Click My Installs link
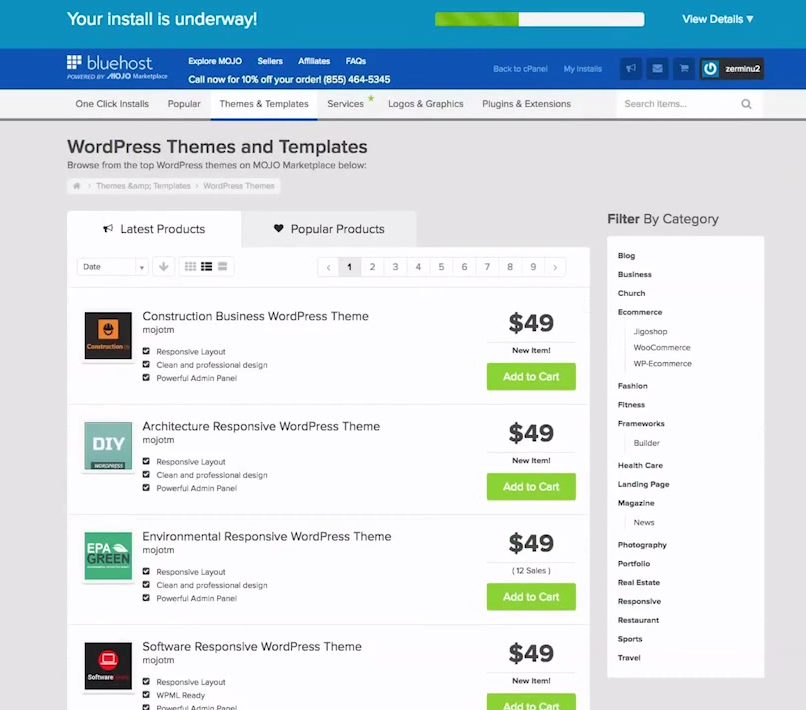806x710 pixels. tap(582, 69)
